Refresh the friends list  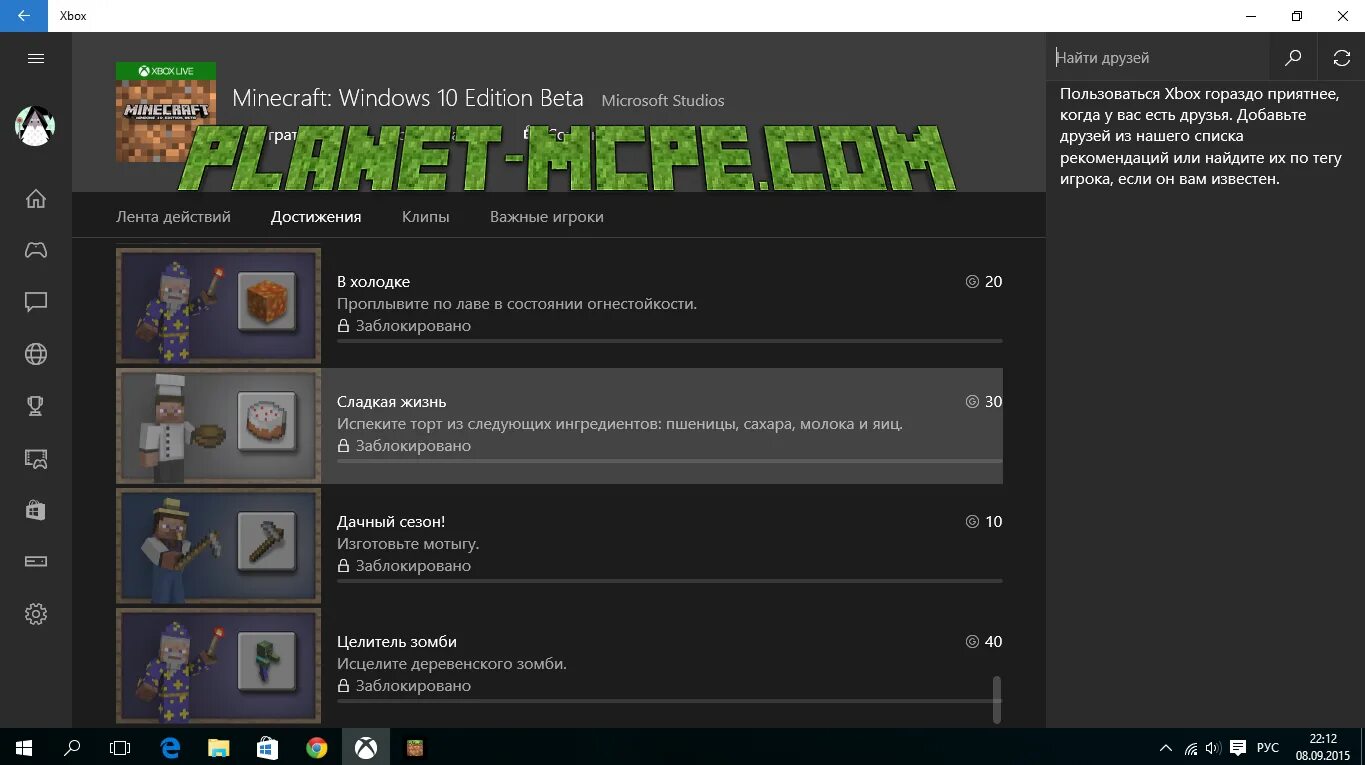pos(1342,58)
